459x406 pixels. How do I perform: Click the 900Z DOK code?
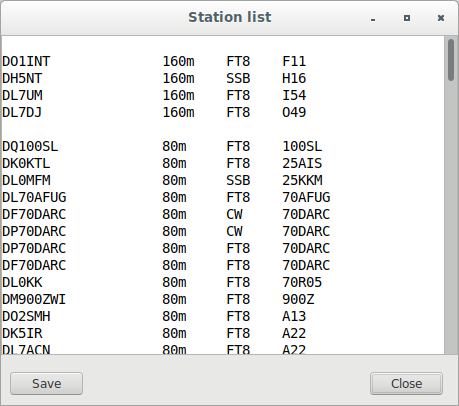click(298, 300)
